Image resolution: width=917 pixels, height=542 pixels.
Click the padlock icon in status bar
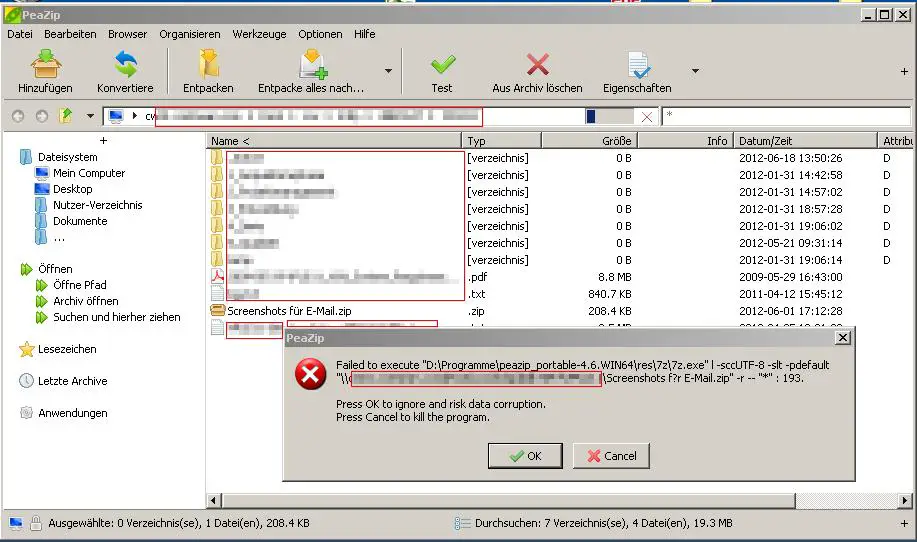[x=36, y=523]
